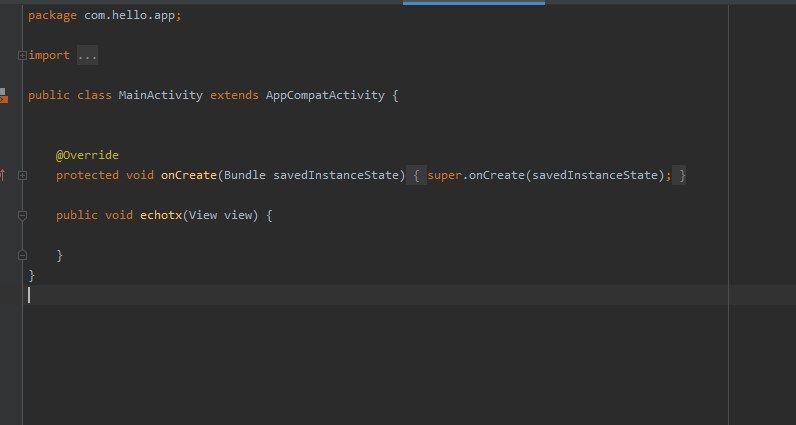Image resolution: width=796 pixels, height=425 pixels.
Task: Click 'onCreate' method name after 'protected void'
Action: click(x=189, y=175)
